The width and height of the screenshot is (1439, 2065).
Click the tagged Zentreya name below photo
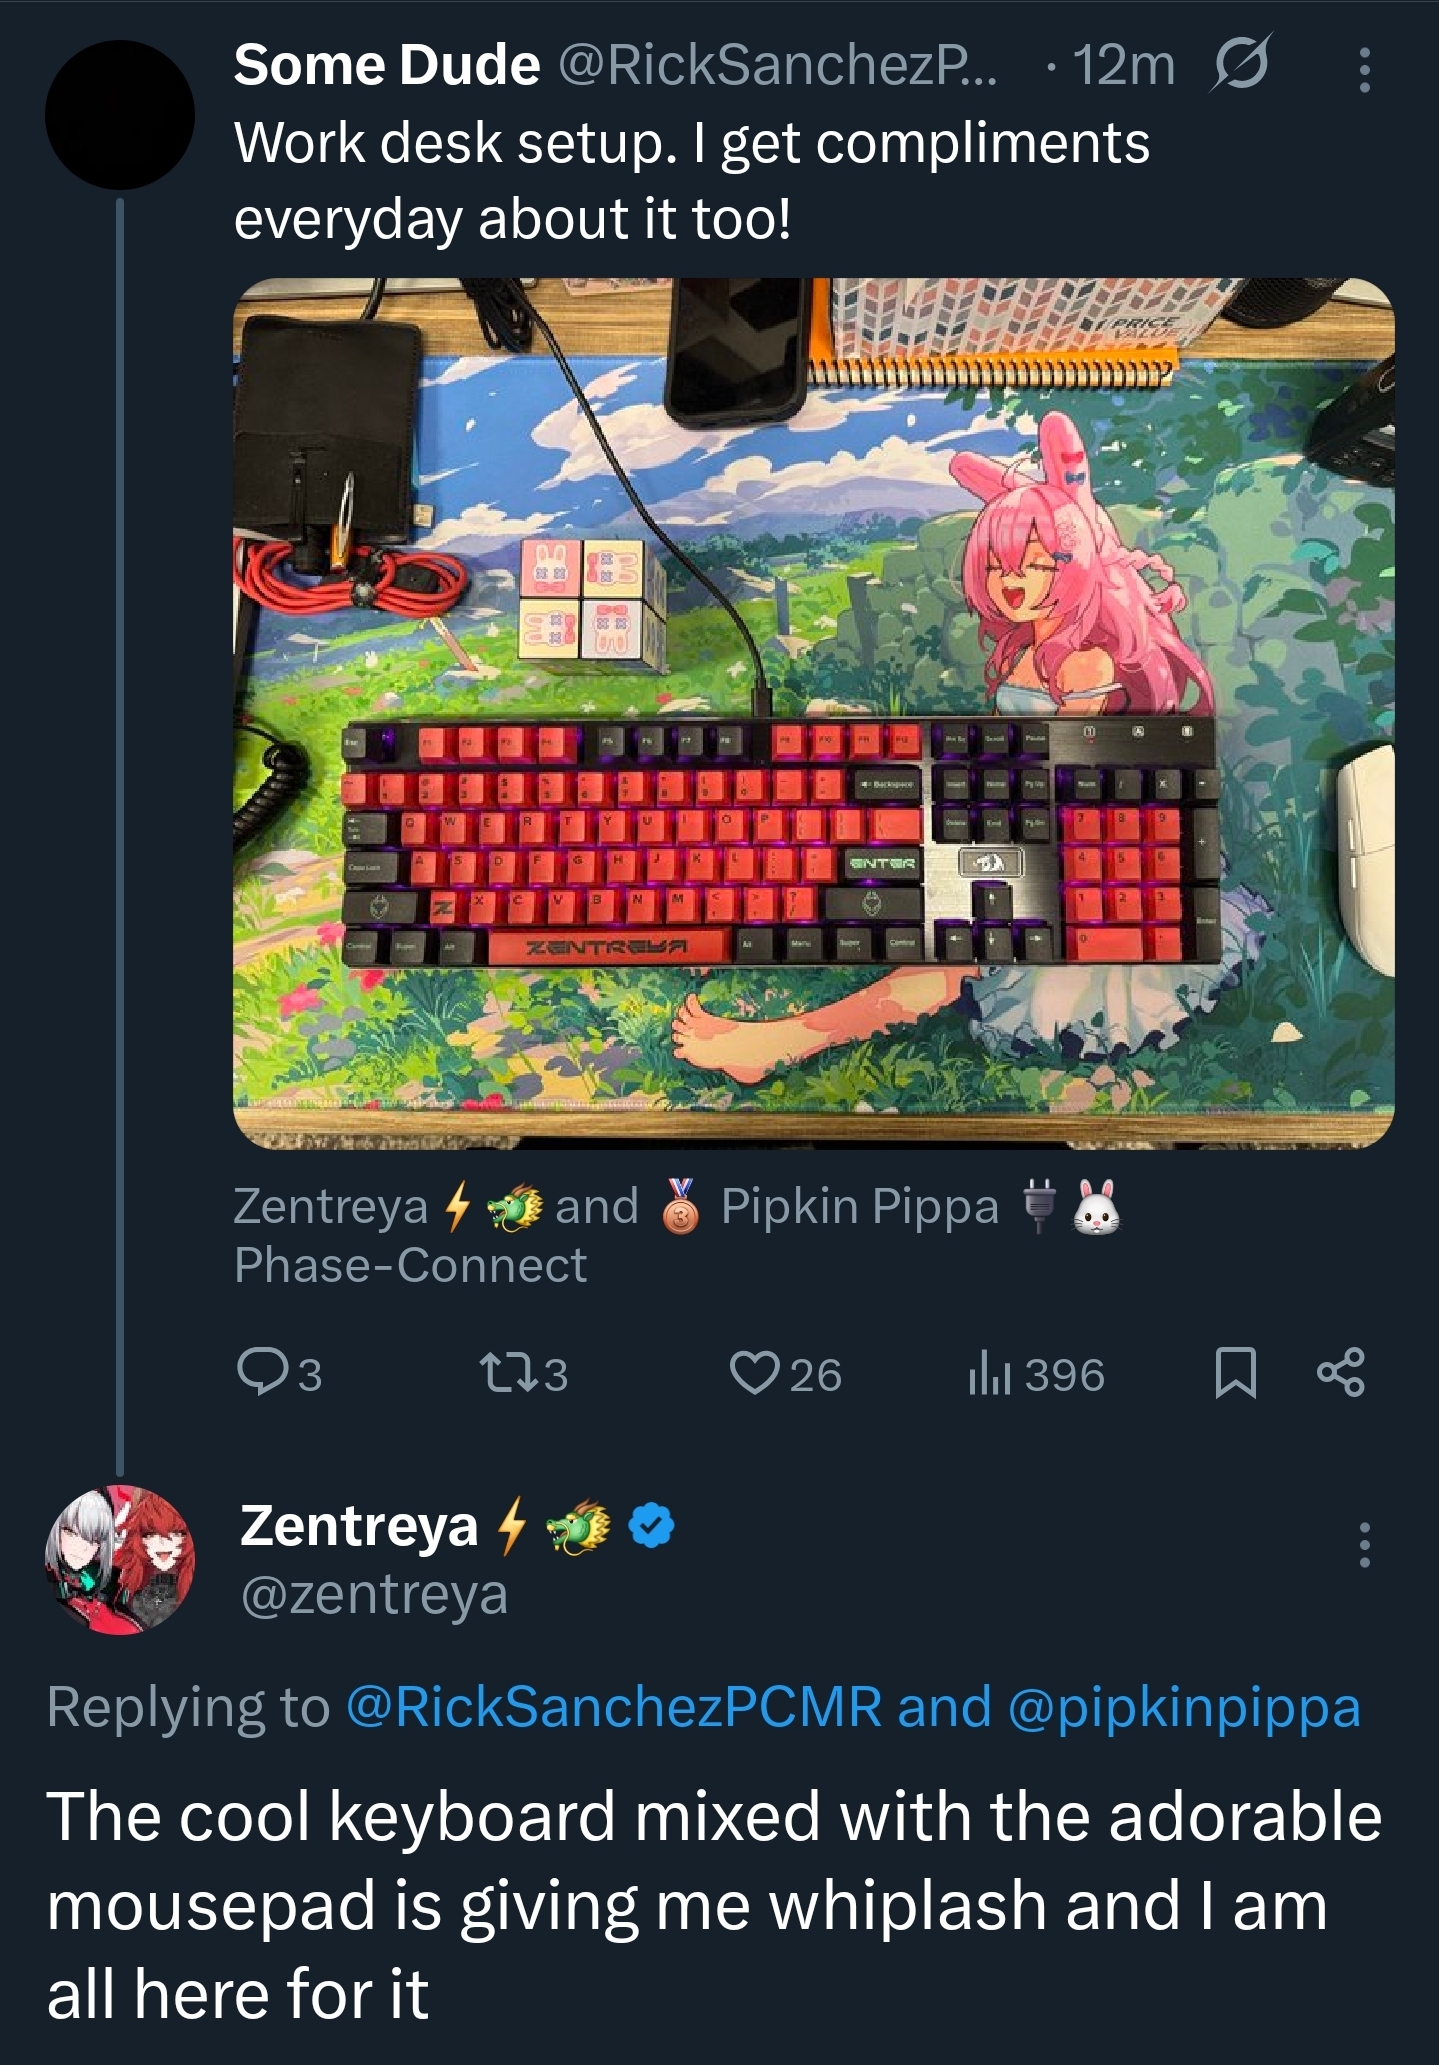[x=331, y=1206]
